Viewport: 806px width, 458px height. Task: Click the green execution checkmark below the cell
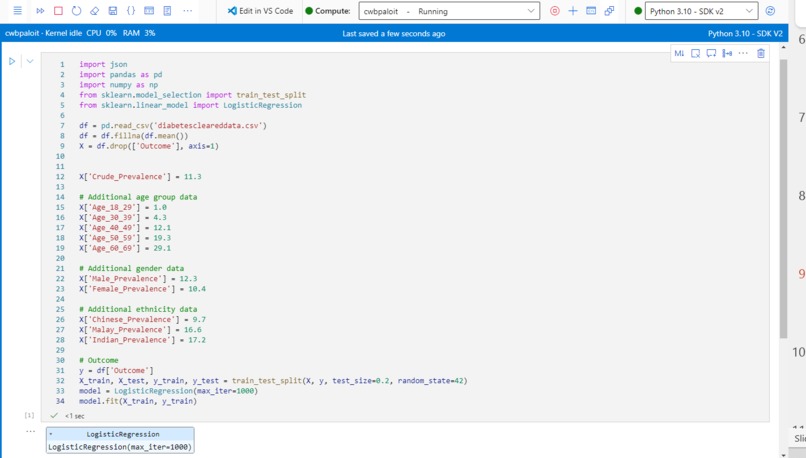point(54,415)
